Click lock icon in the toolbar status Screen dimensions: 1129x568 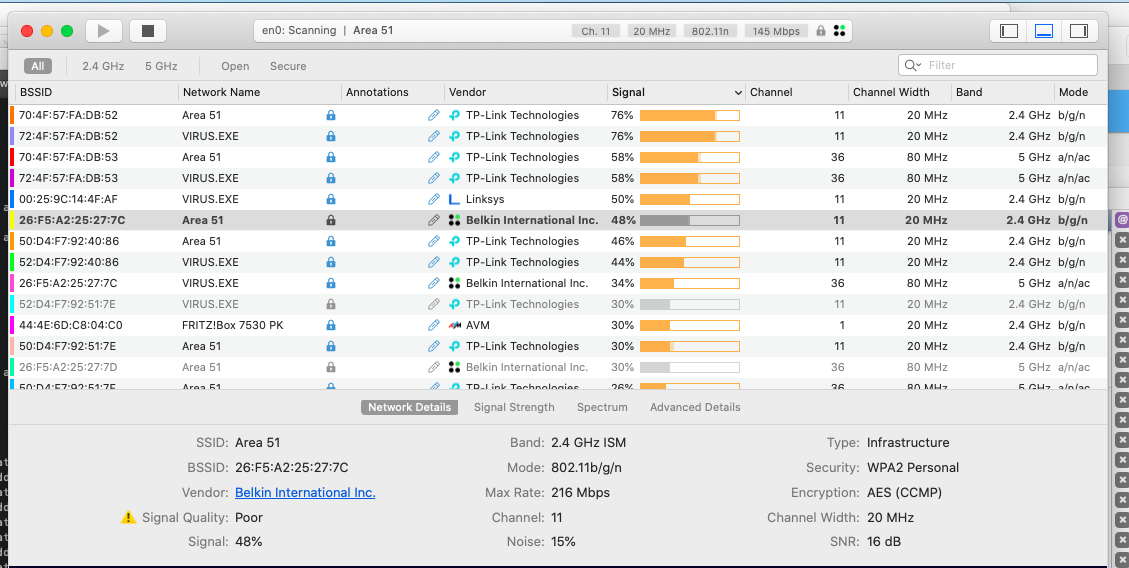coord(821,31)
